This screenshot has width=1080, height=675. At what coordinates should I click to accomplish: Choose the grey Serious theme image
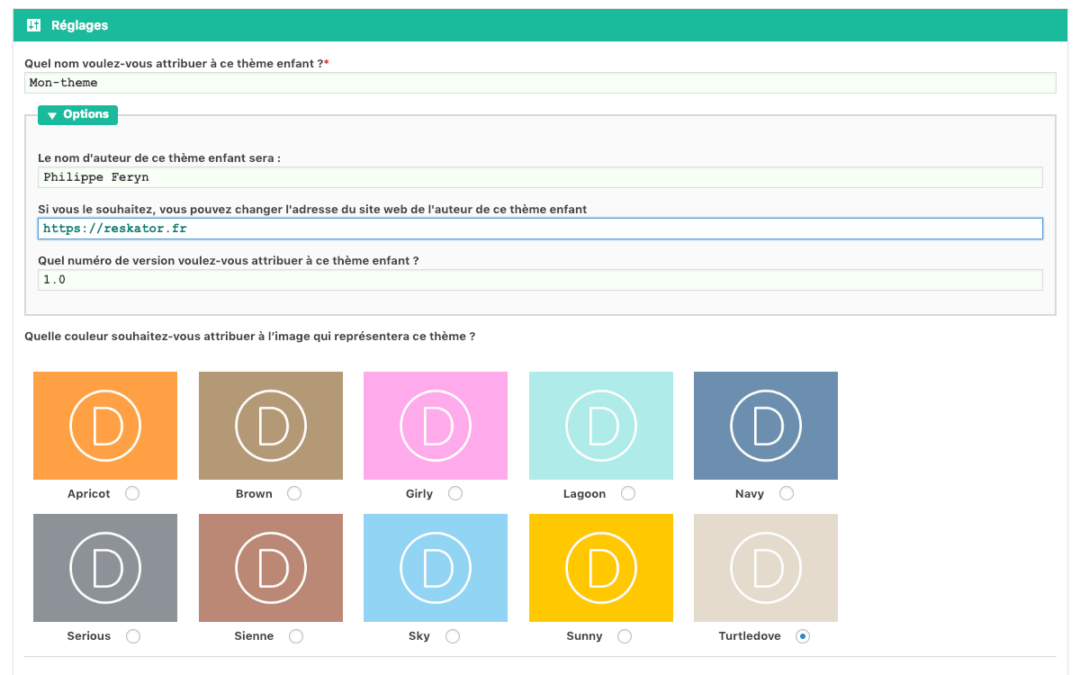[105, 568]
